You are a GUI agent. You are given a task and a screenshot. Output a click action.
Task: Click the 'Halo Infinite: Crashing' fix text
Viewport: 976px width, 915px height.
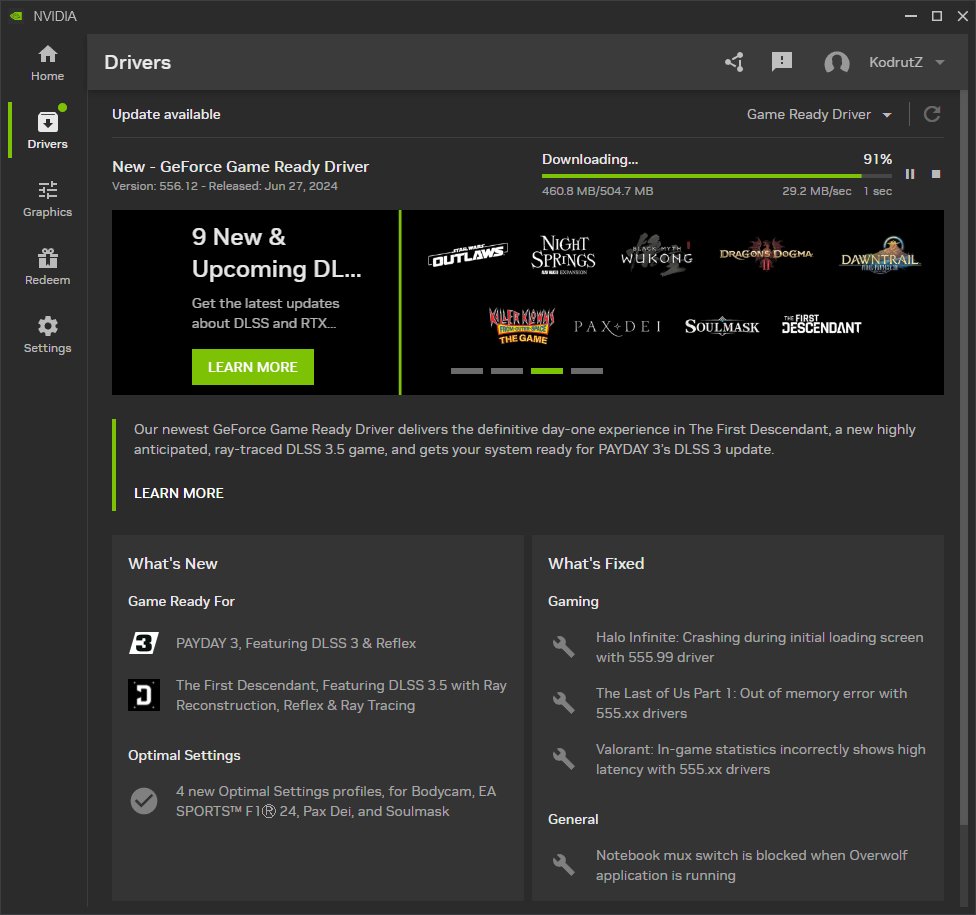tap(759, 647)
